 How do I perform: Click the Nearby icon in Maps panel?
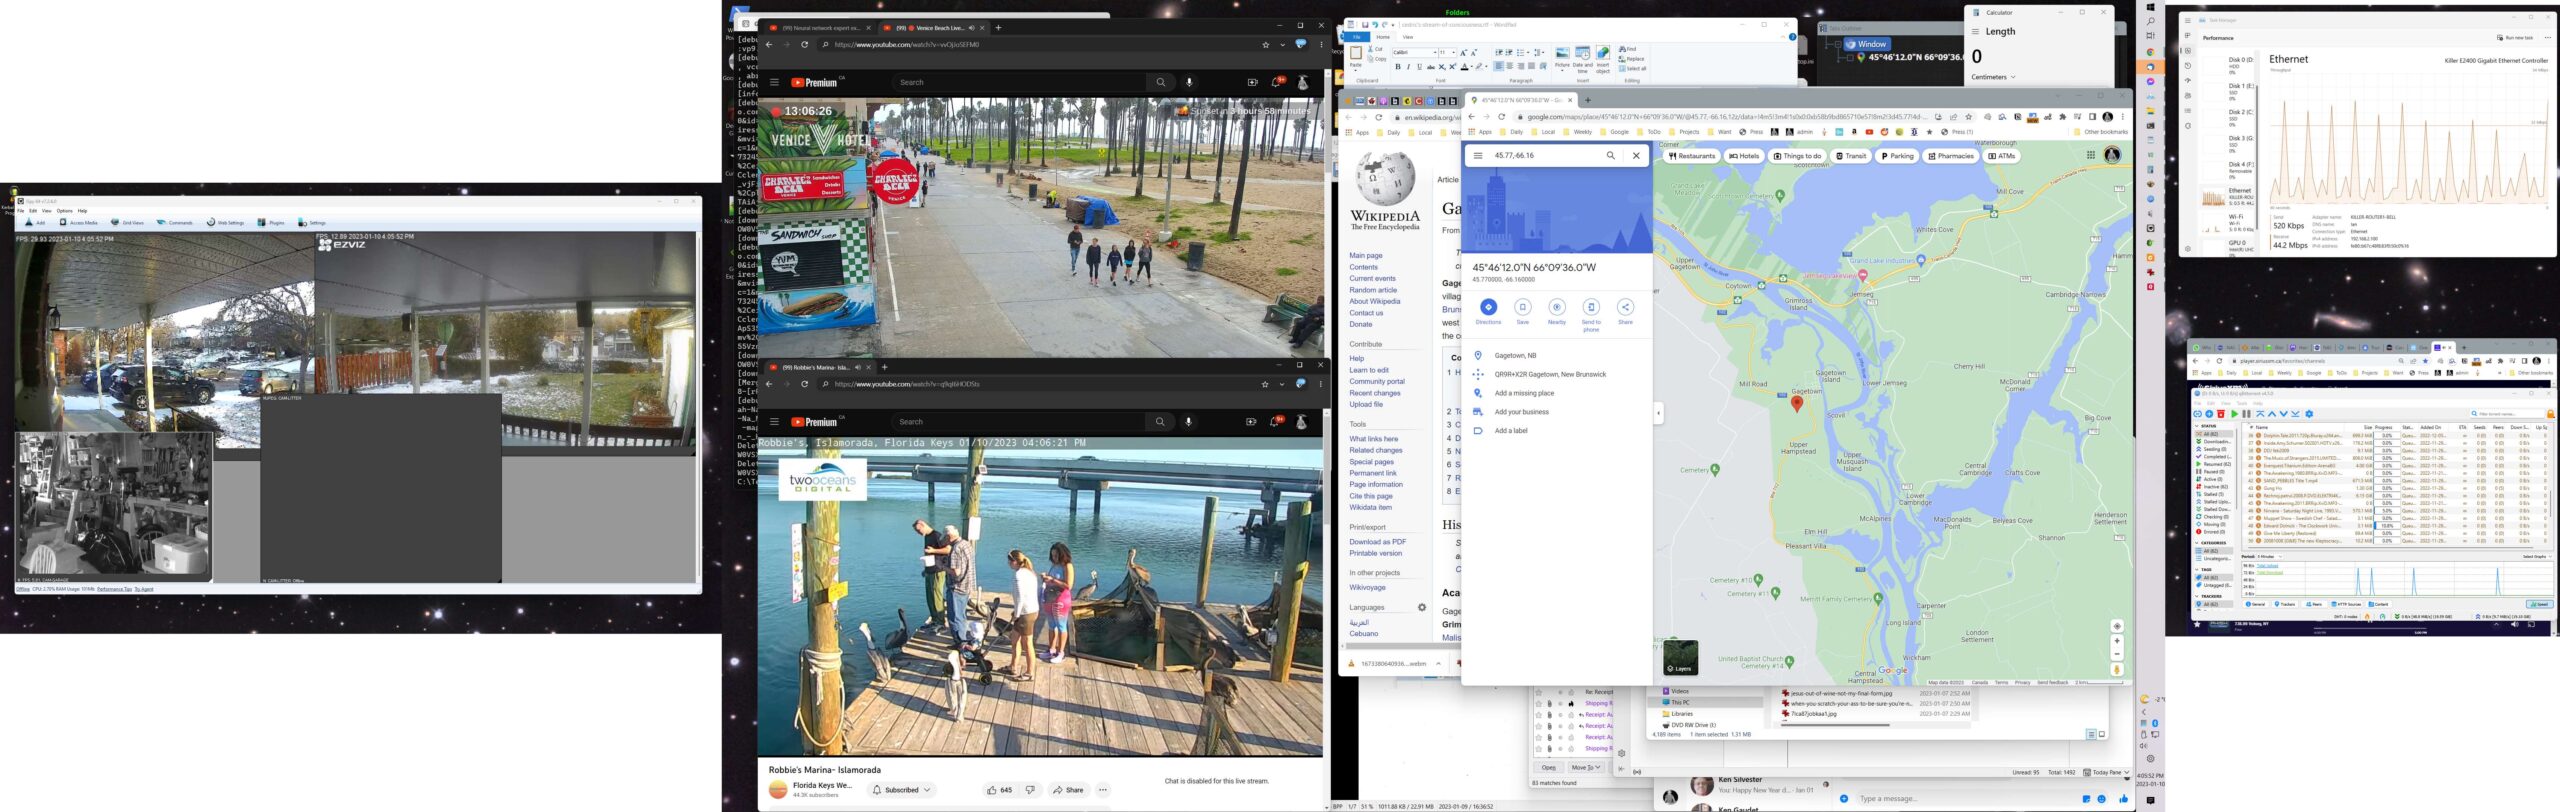tap(1557, 307)
